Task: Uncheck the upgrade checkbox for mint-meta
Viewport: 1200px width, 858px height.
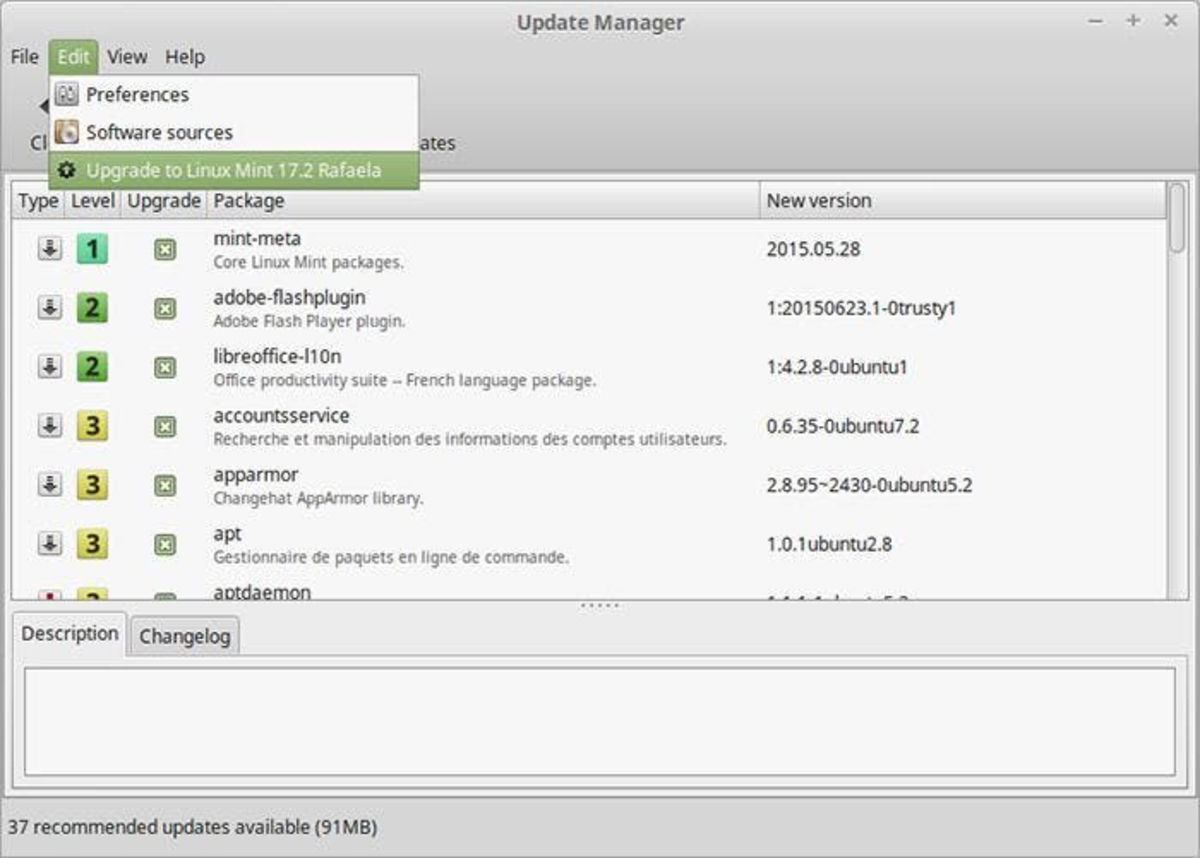Action: [x=163, y=248]
